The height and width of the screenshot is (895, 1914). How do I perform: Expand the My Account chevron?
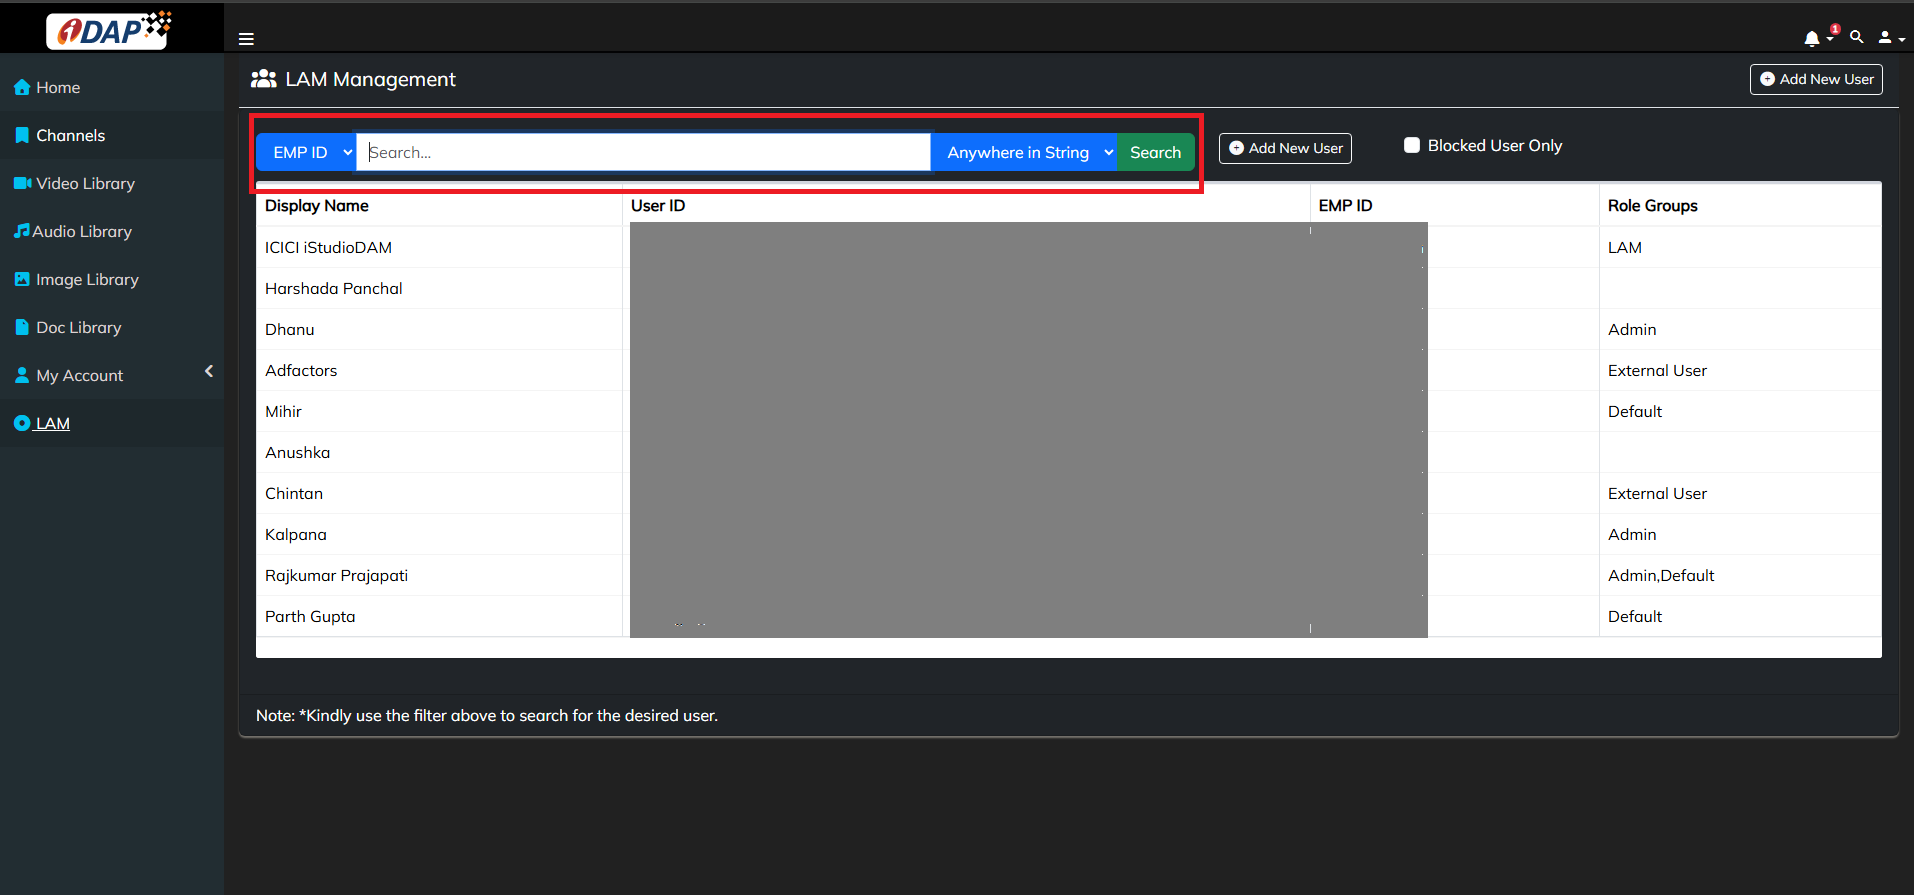(209, 372)
